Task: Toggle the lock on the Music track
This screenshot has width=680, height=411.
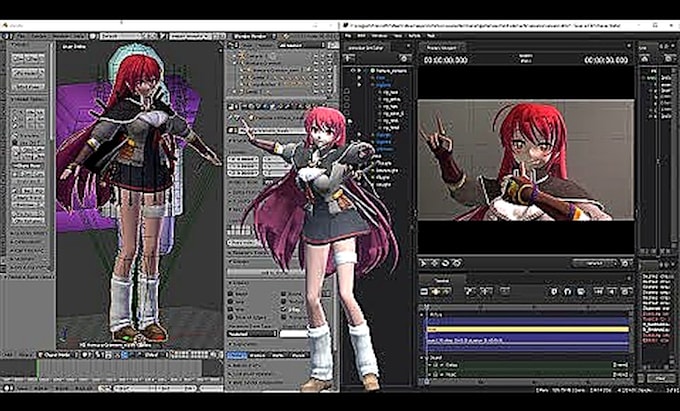Action: point(436,374)
